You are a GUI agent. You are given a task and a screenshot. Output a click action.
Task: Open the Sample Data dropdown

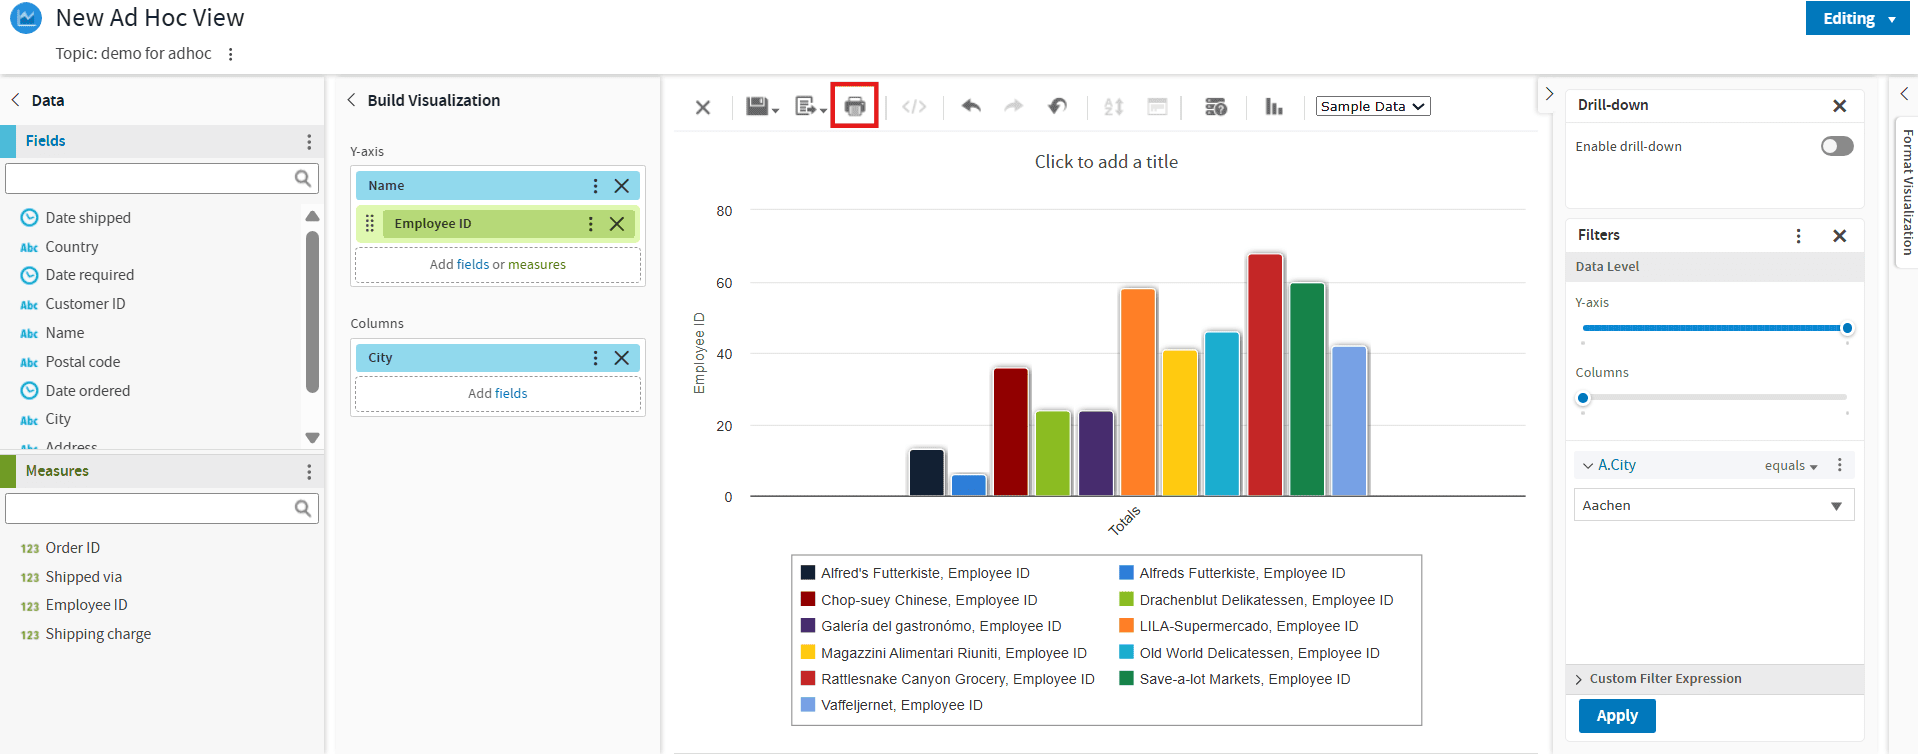click(1372, 106)
